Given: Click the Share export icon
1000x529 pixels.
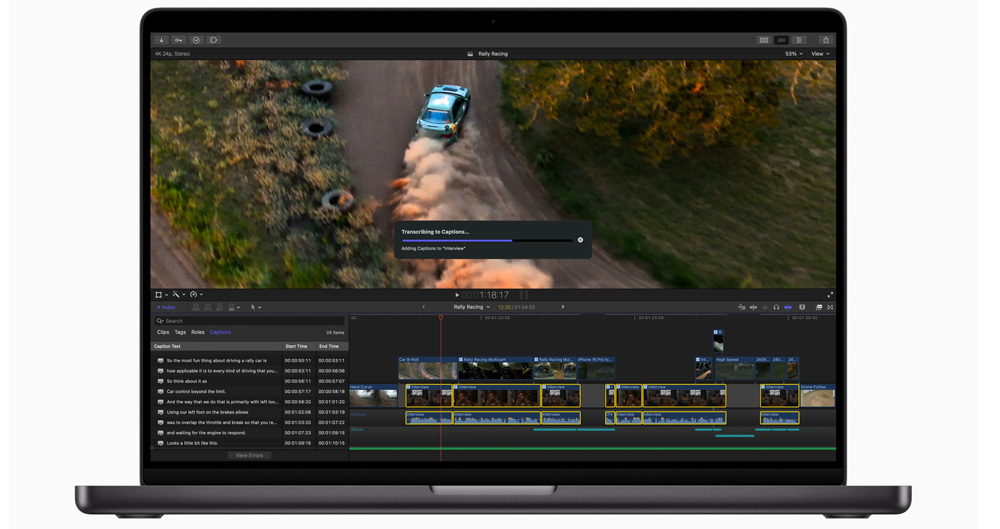Looking at the screenshot, I should (x=825, y=40).
